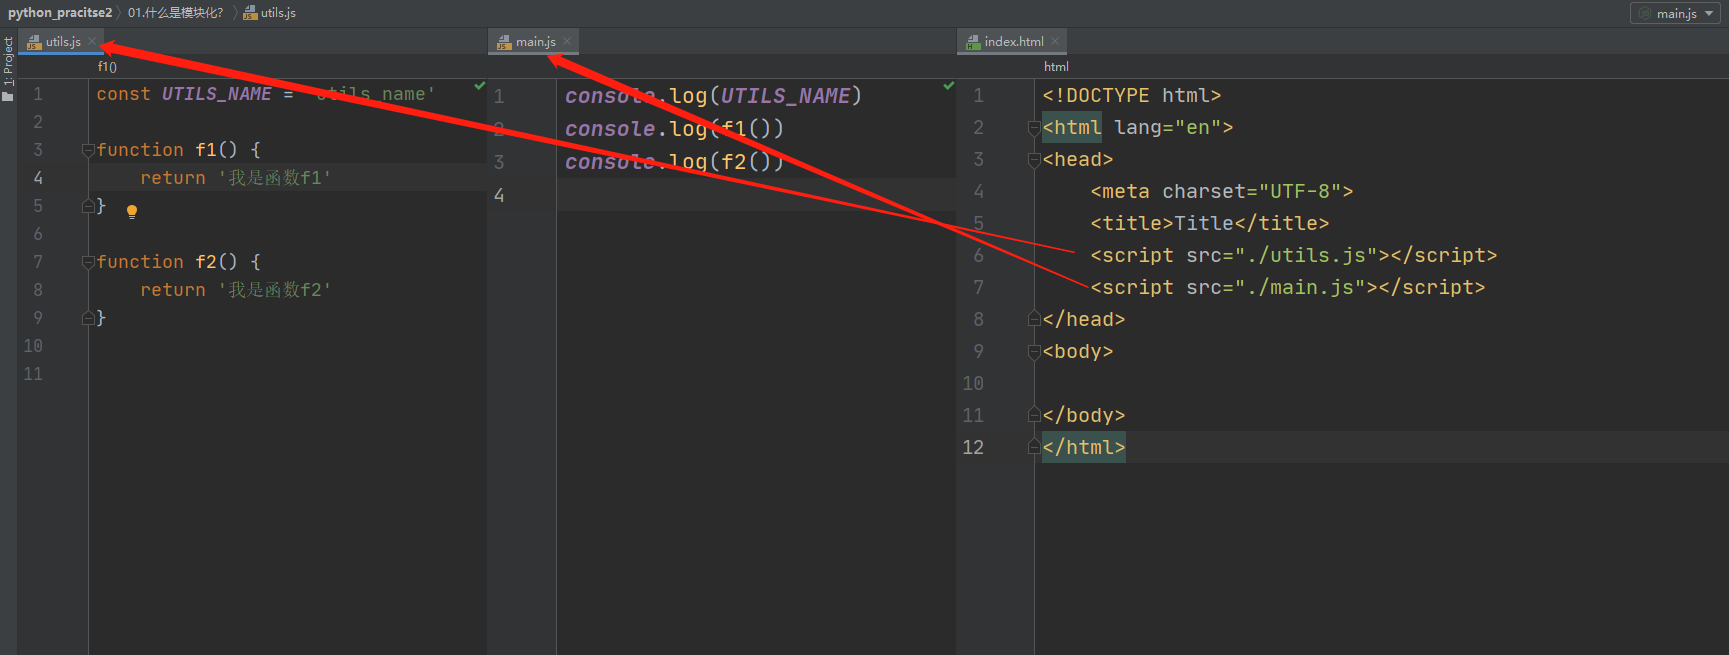
Task: Click utils.js in the navigation bar
Action: (x=270, y=13)
